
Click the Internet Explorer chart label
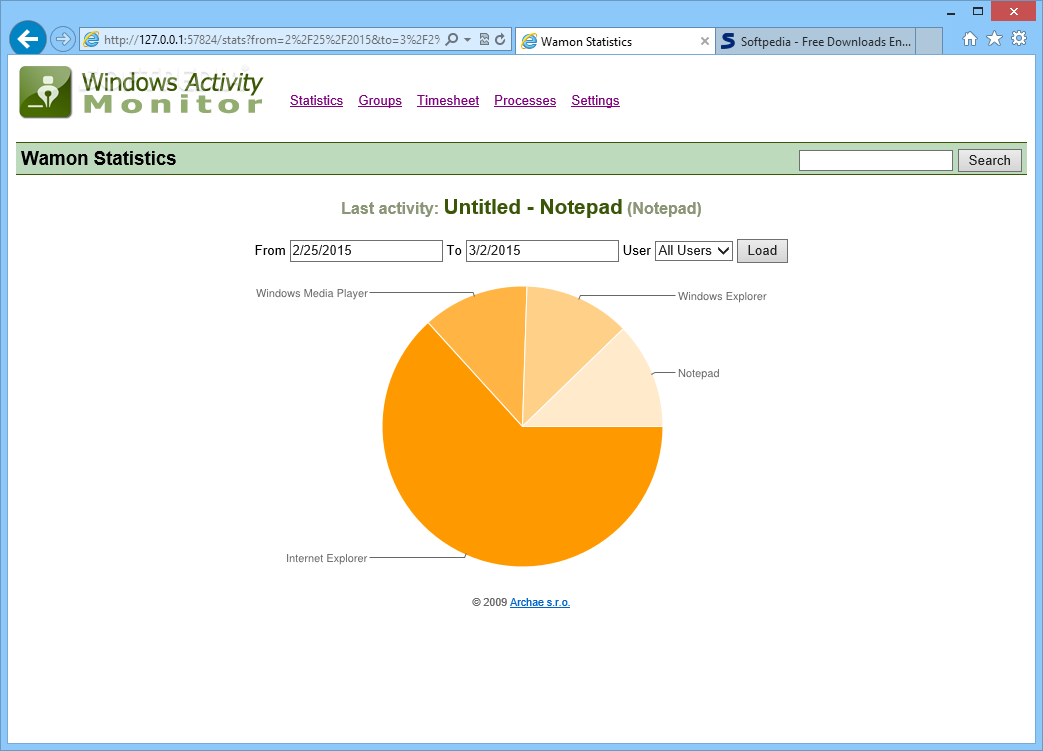tap(327, 559)
